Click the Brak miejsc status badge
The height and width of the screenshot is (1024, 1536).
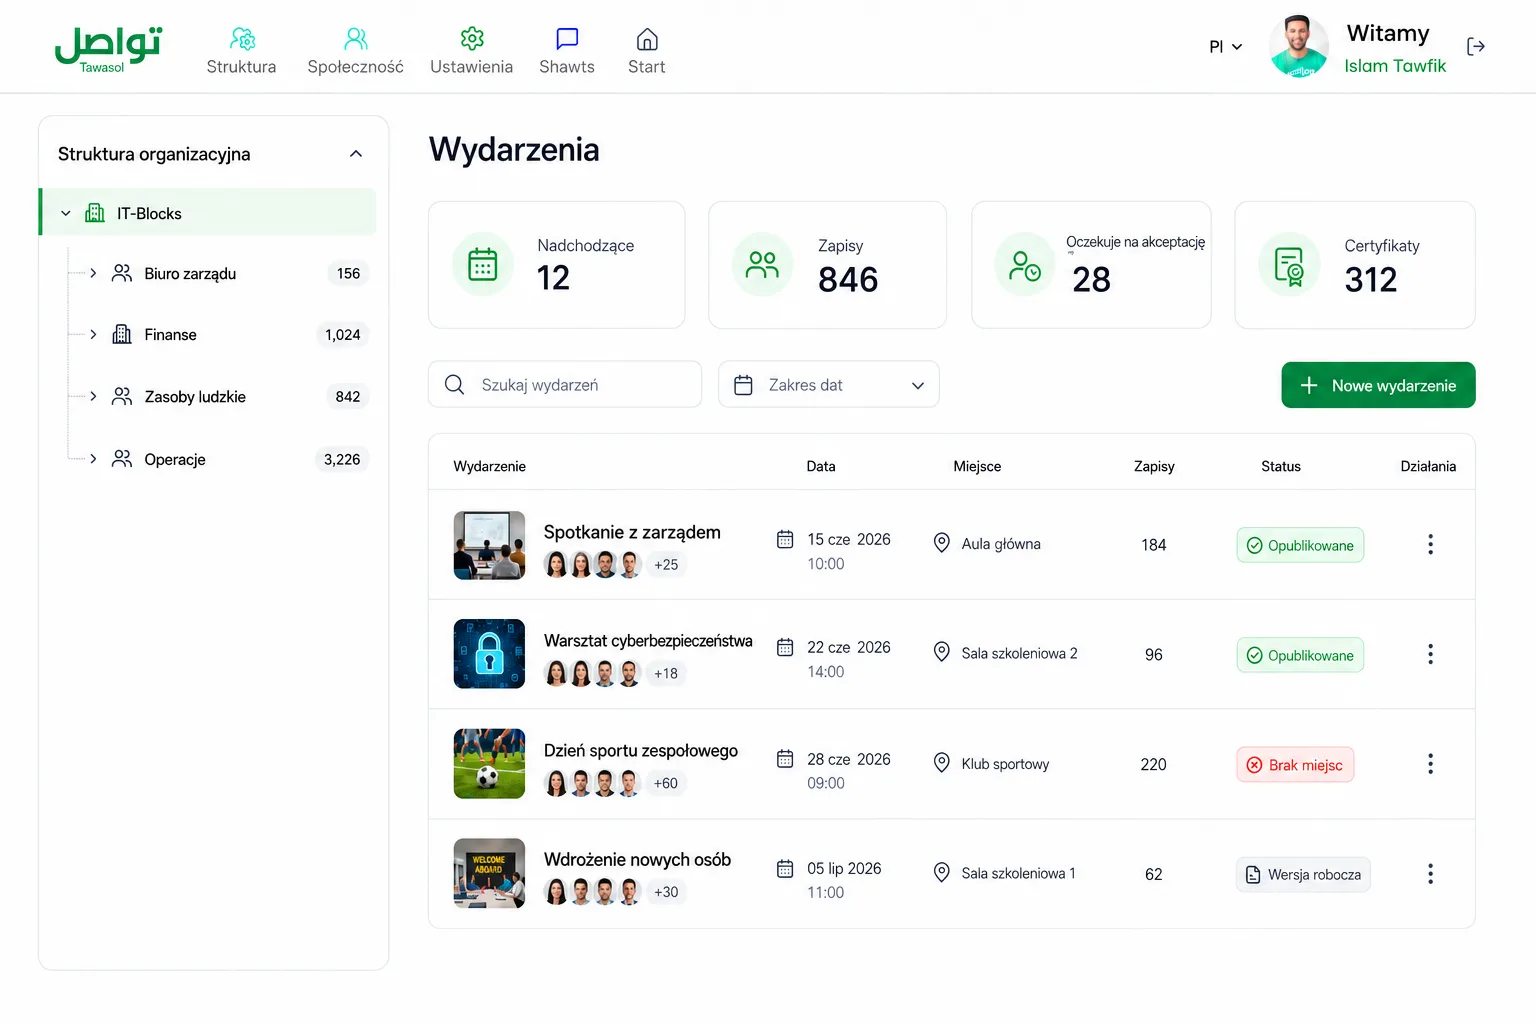click(1295, 765)
